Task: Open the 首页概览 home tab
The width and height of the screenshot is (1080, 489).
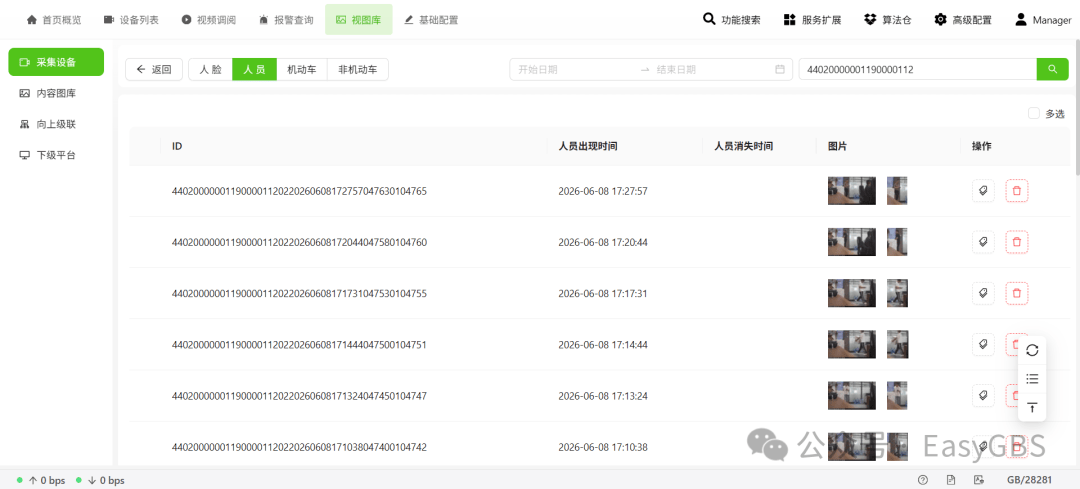Action: [54, 20]
